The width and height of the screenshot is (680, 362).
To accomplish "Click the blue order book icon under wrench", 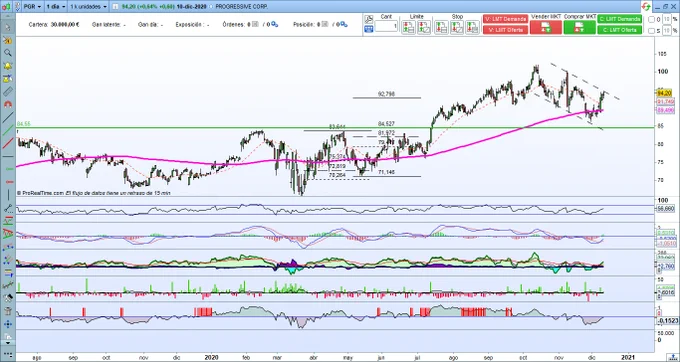I will click(x=369, y=29).
